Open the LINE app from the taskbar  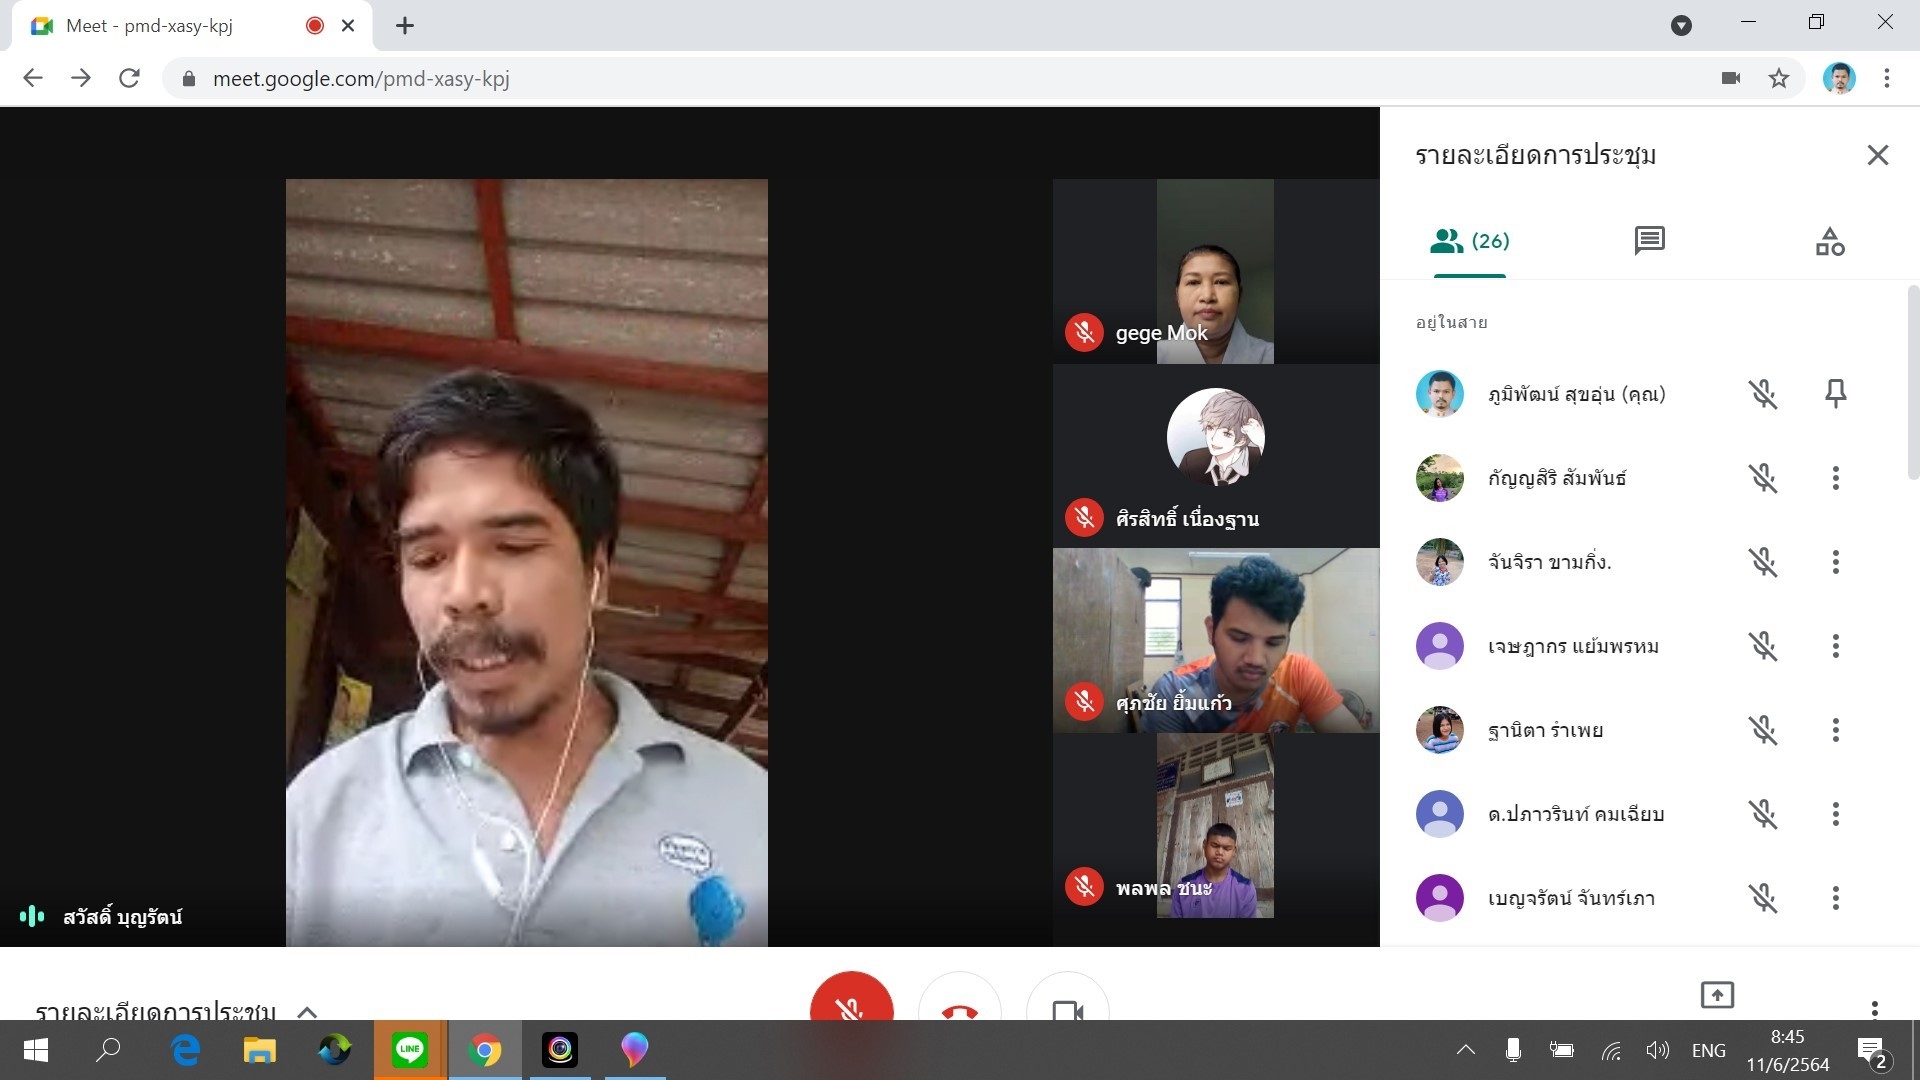point(410,1050)
